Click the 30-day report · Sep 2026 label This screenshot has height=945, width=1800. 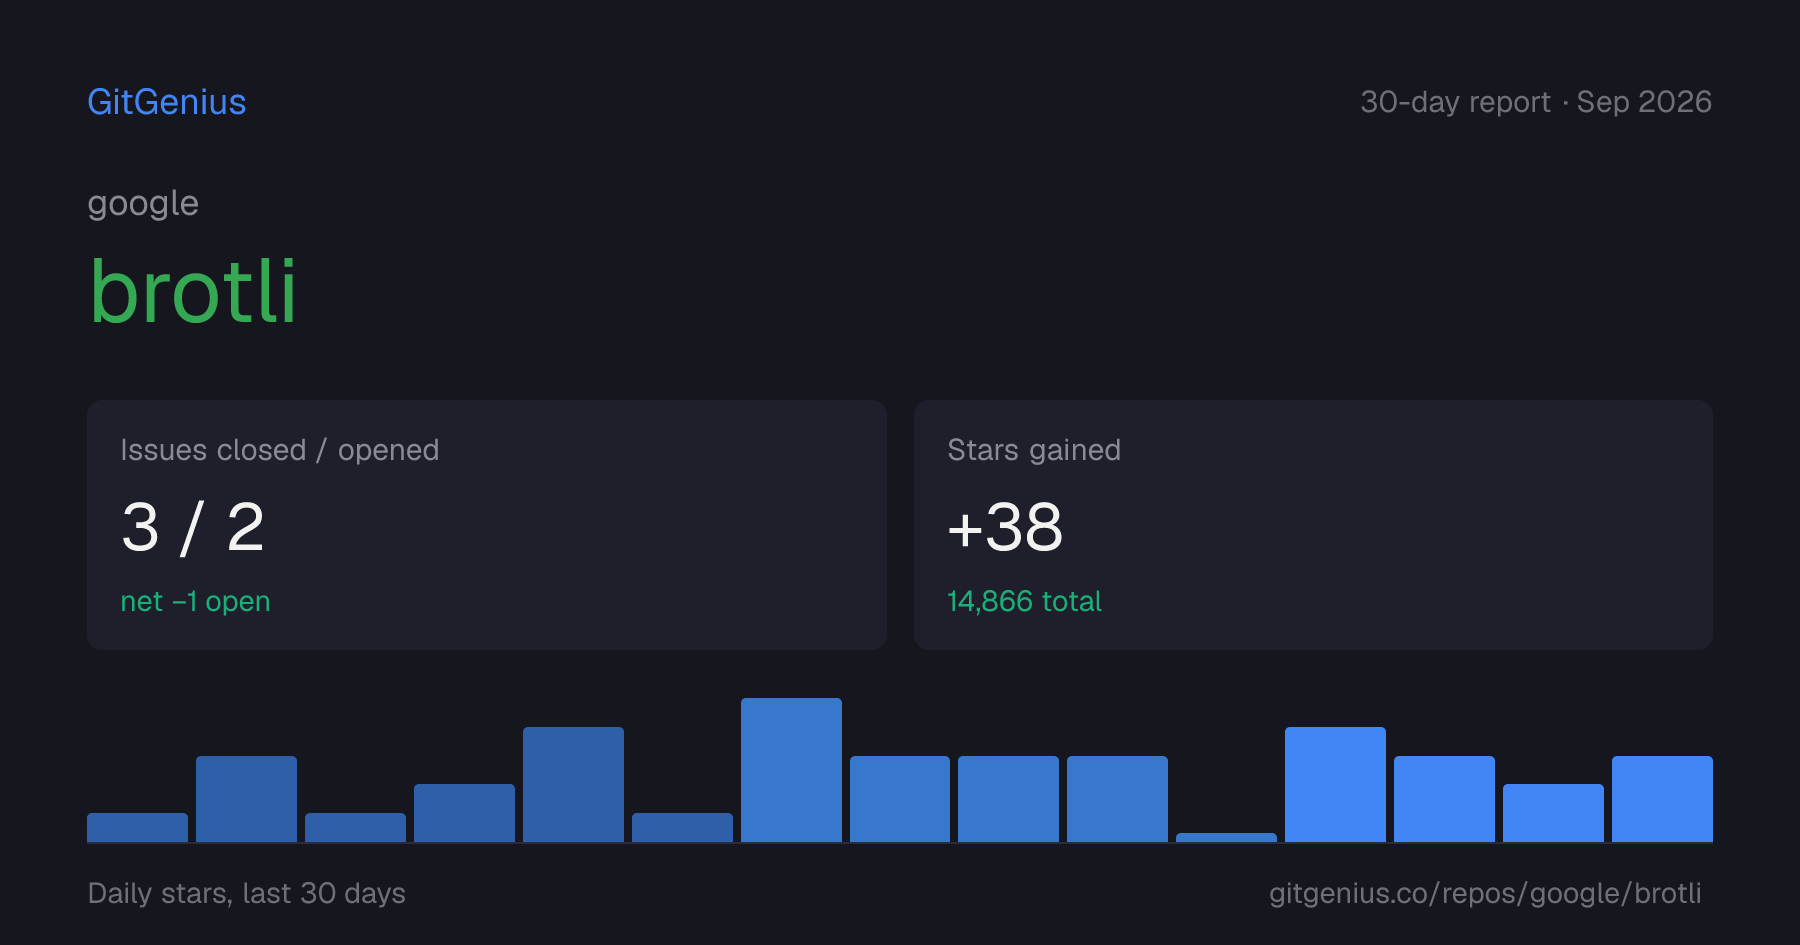tap(1536, 102)
